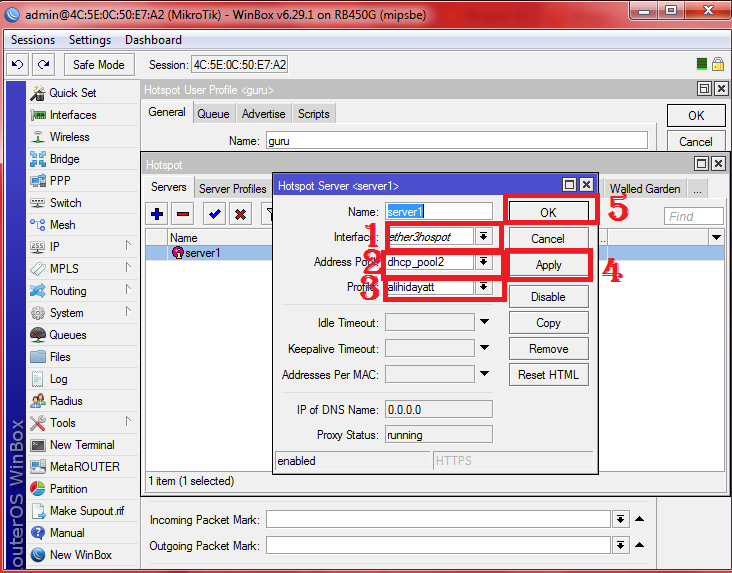The height and width of the screenshot is (573, 732).
Task: Open the column selector dropdown in Hotspot list
Action: [x=717, y=238]
